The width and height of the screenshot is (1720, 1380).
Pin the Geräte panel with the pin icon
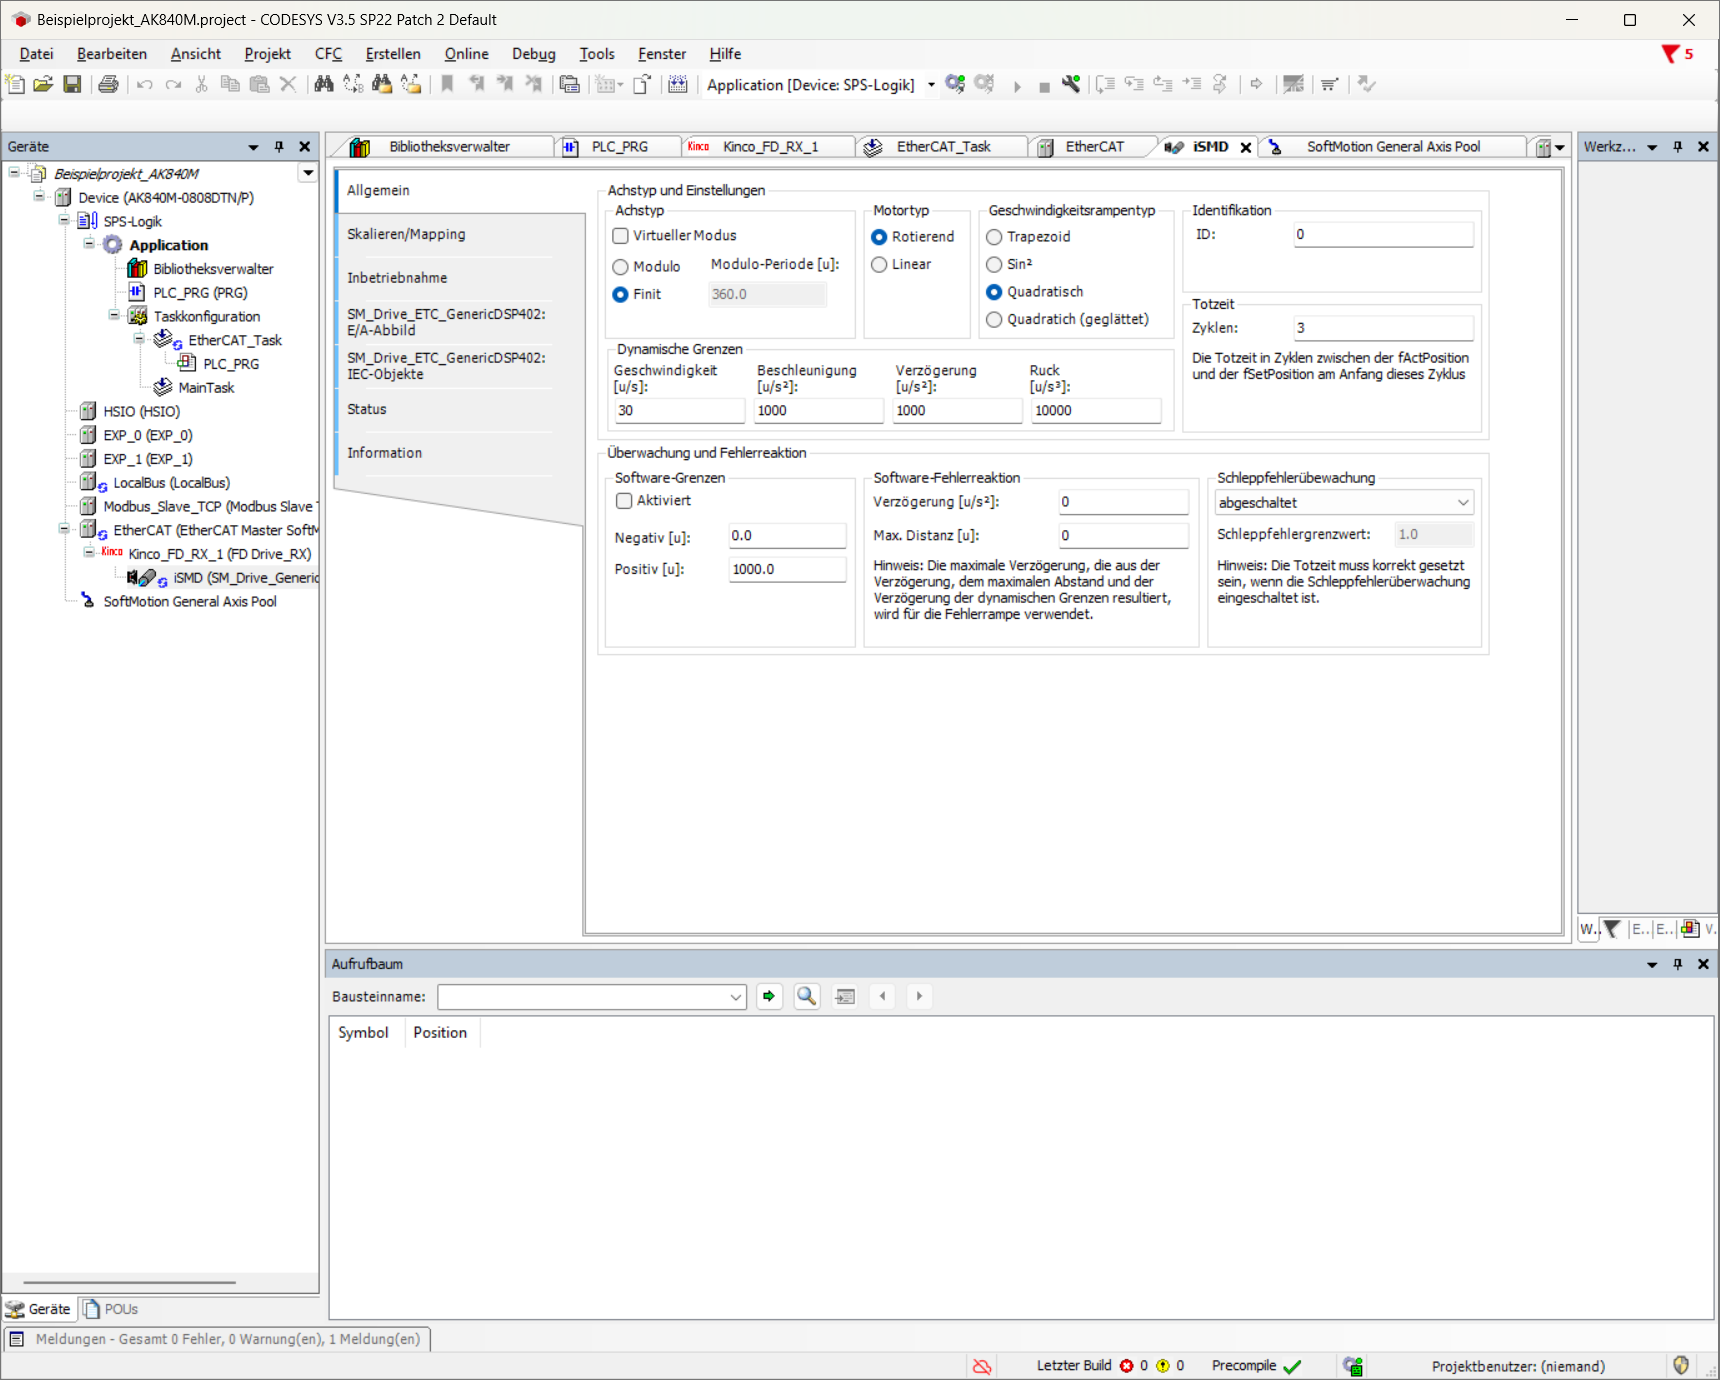click(279, 146)
